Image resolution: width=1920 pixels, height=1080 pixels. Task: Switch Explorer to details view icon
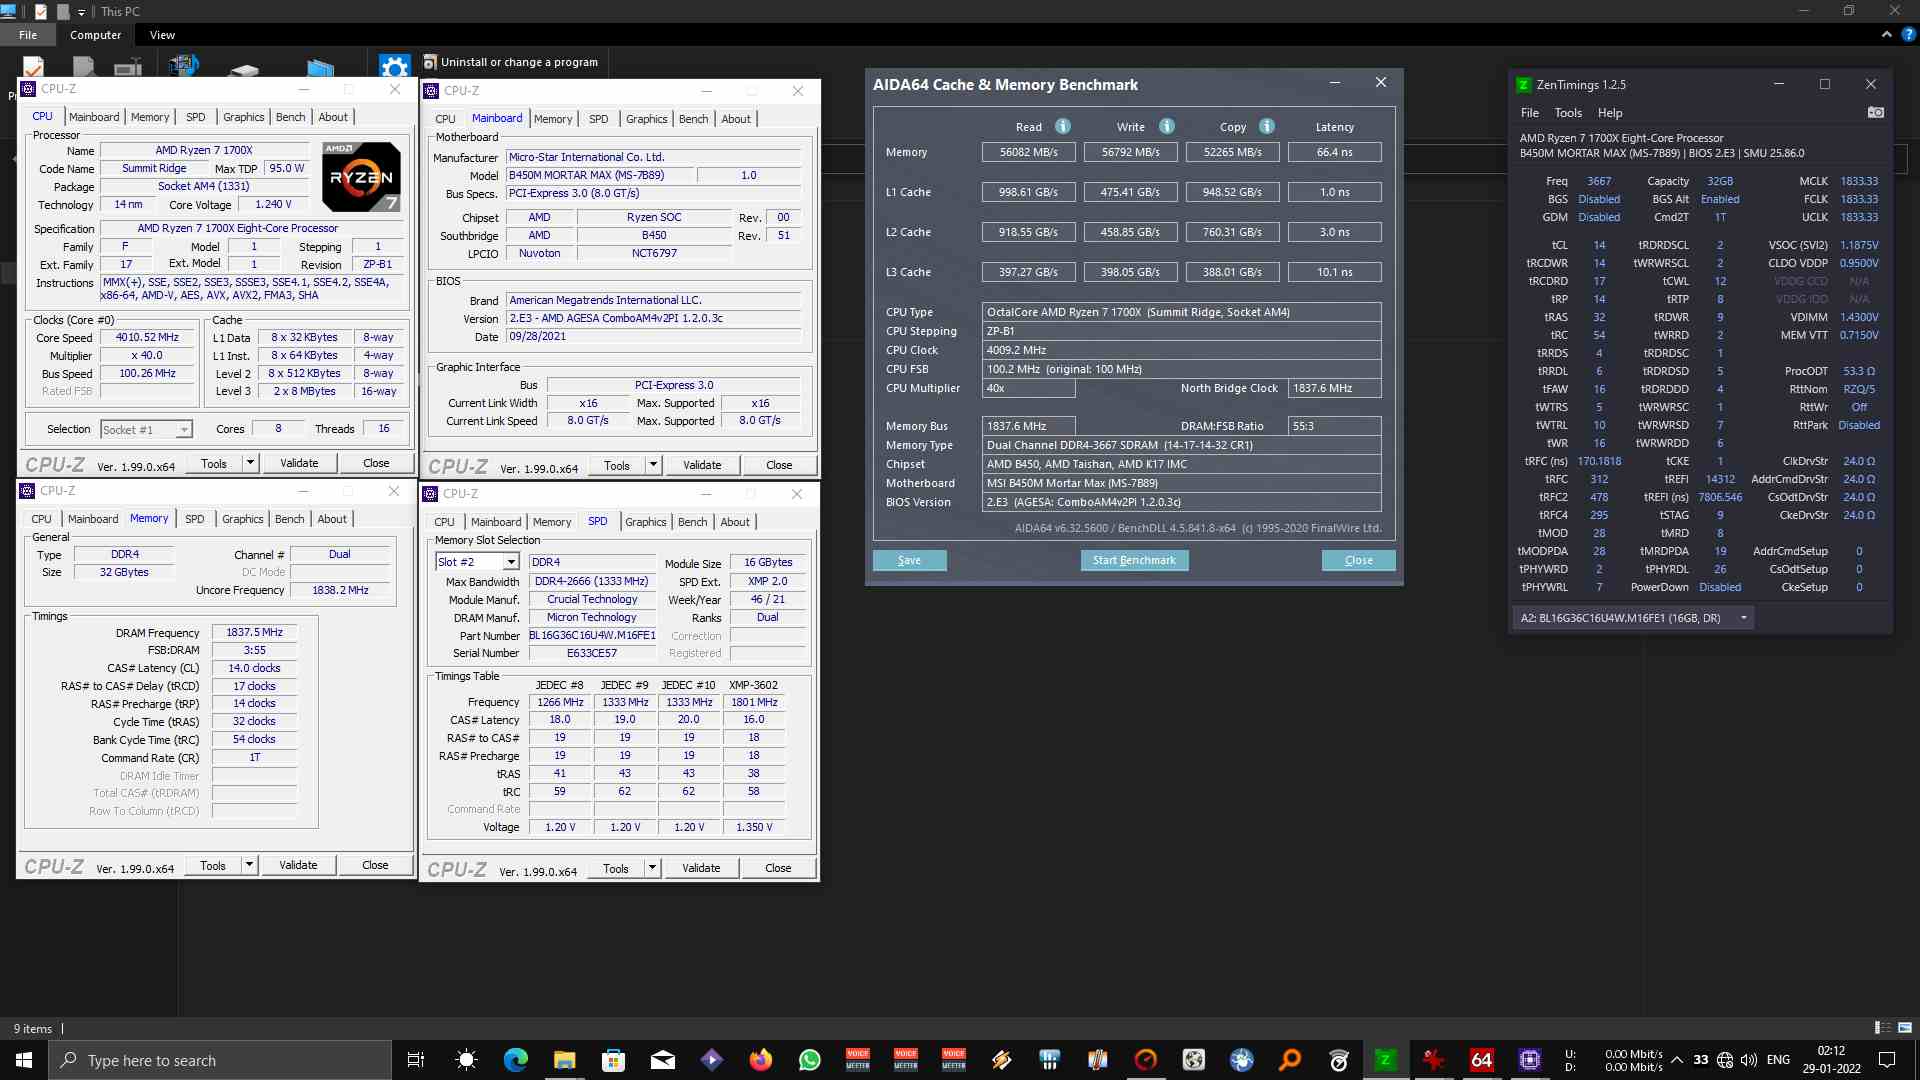pyautogui.click(x=1882, y=1028)
